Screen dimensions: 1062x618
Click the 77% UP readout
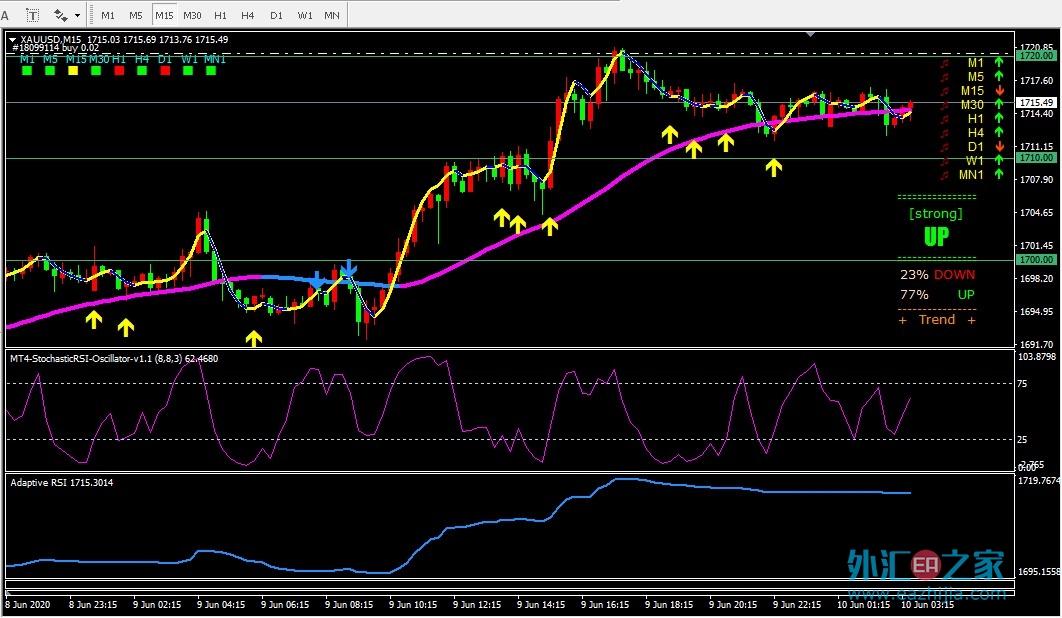point(937,295)
